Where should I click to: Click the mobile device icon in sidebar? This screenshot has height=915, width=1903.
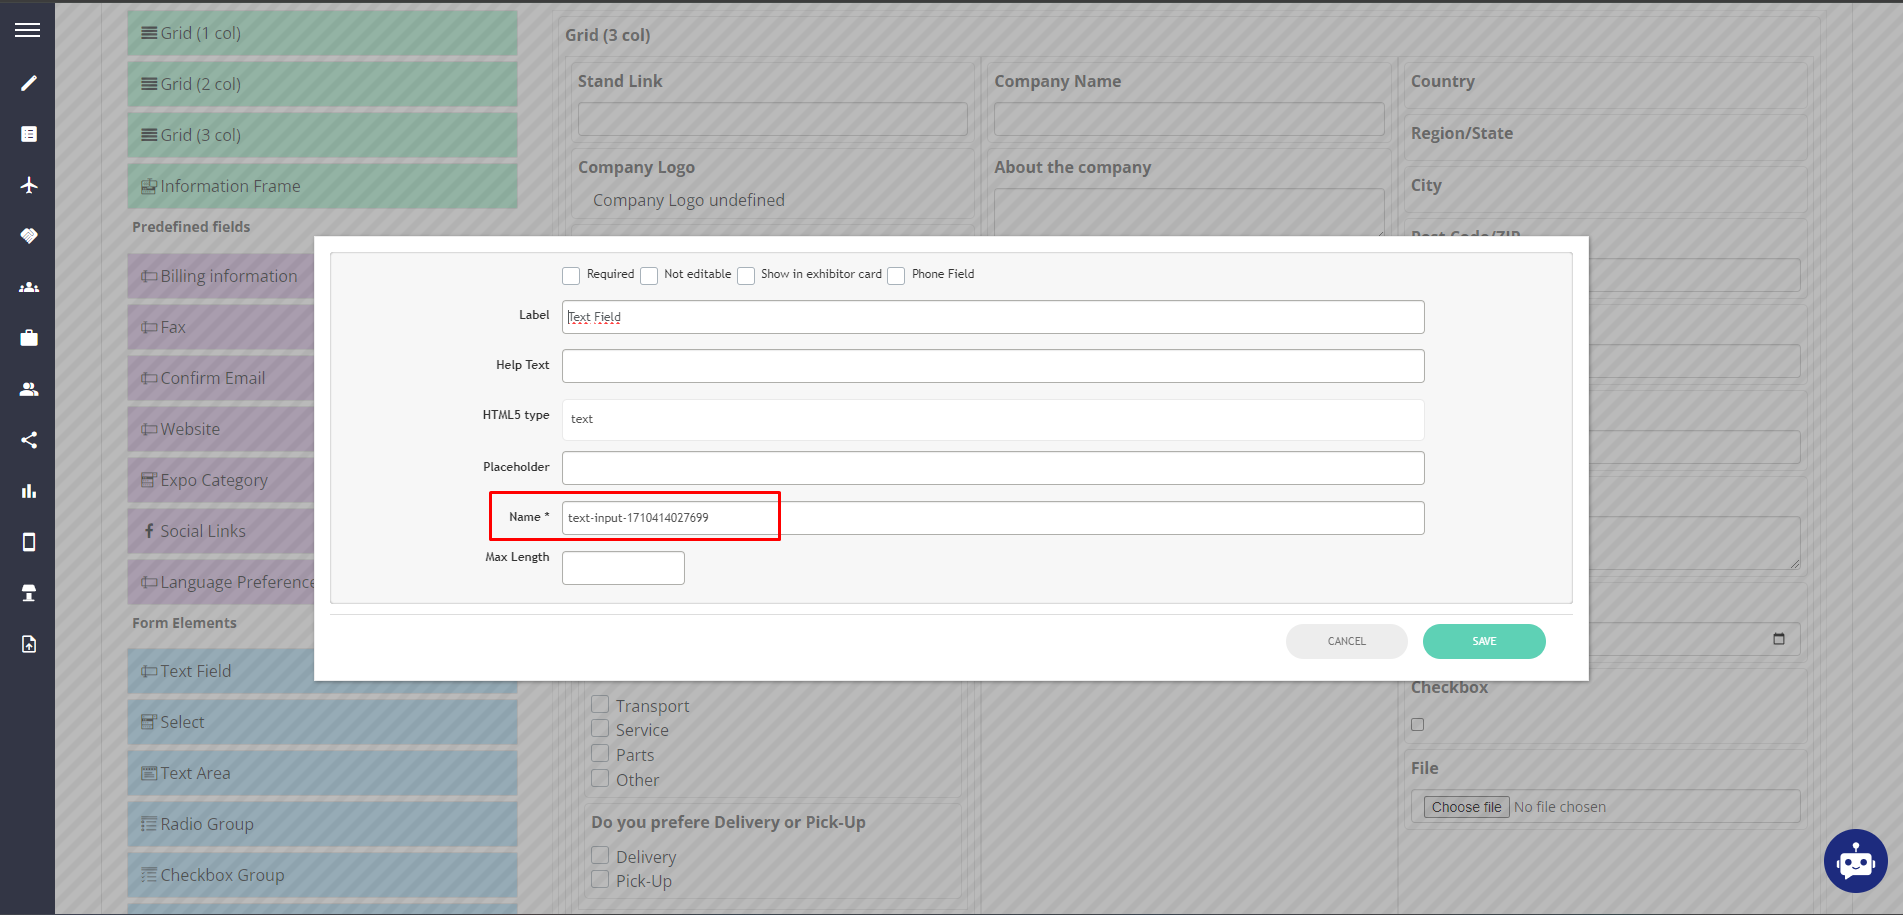pyautogui.click(x=28, y=541)
